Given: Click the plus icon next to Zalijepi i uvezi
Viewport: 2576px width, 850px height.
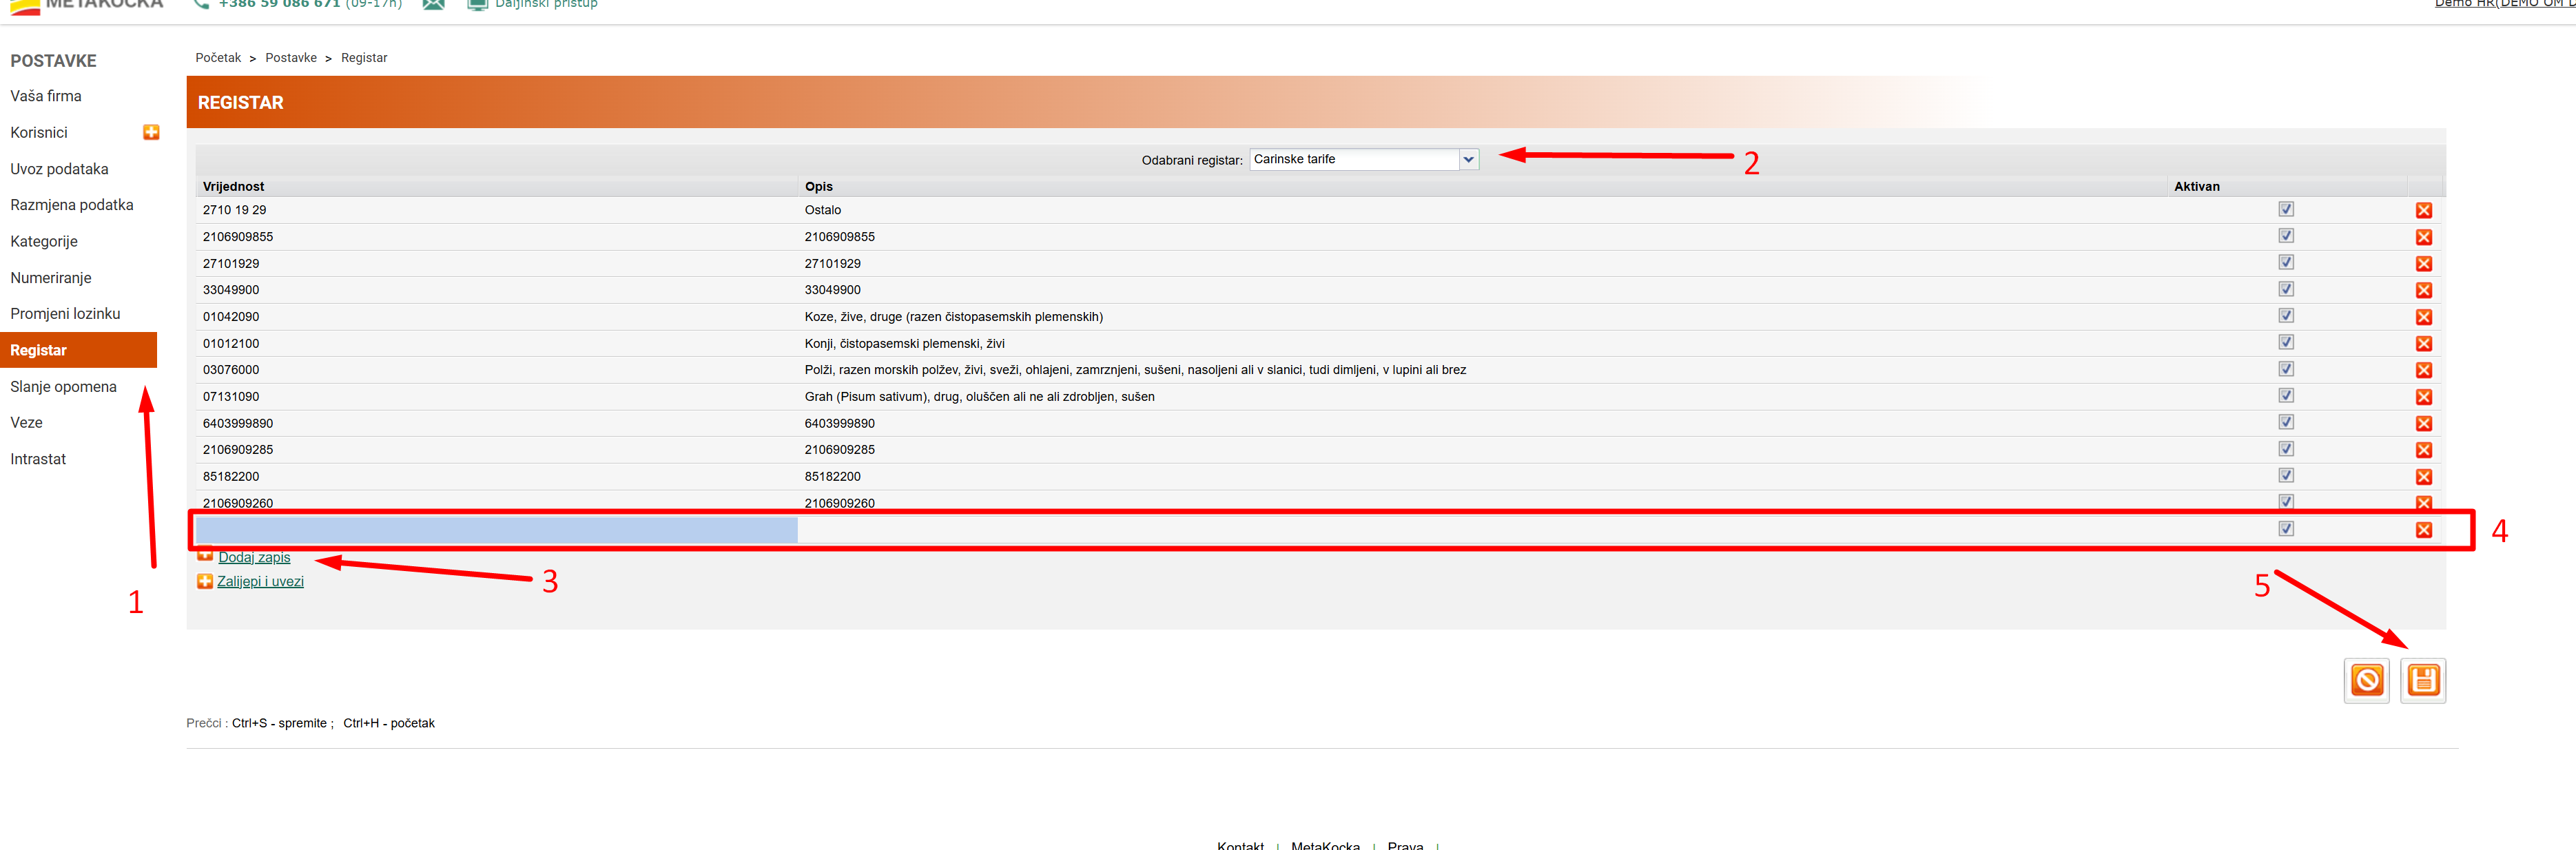Looking at the screenshot, I should 205,581.
